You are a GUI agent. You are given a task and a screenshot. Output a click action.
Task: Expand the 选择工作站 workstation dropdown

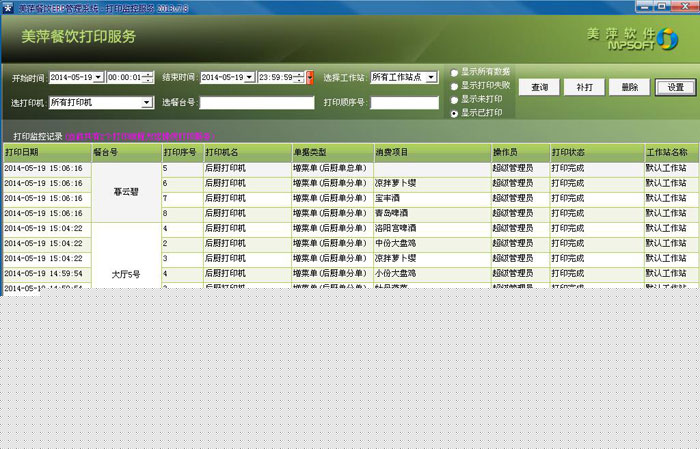pos(431,77)
